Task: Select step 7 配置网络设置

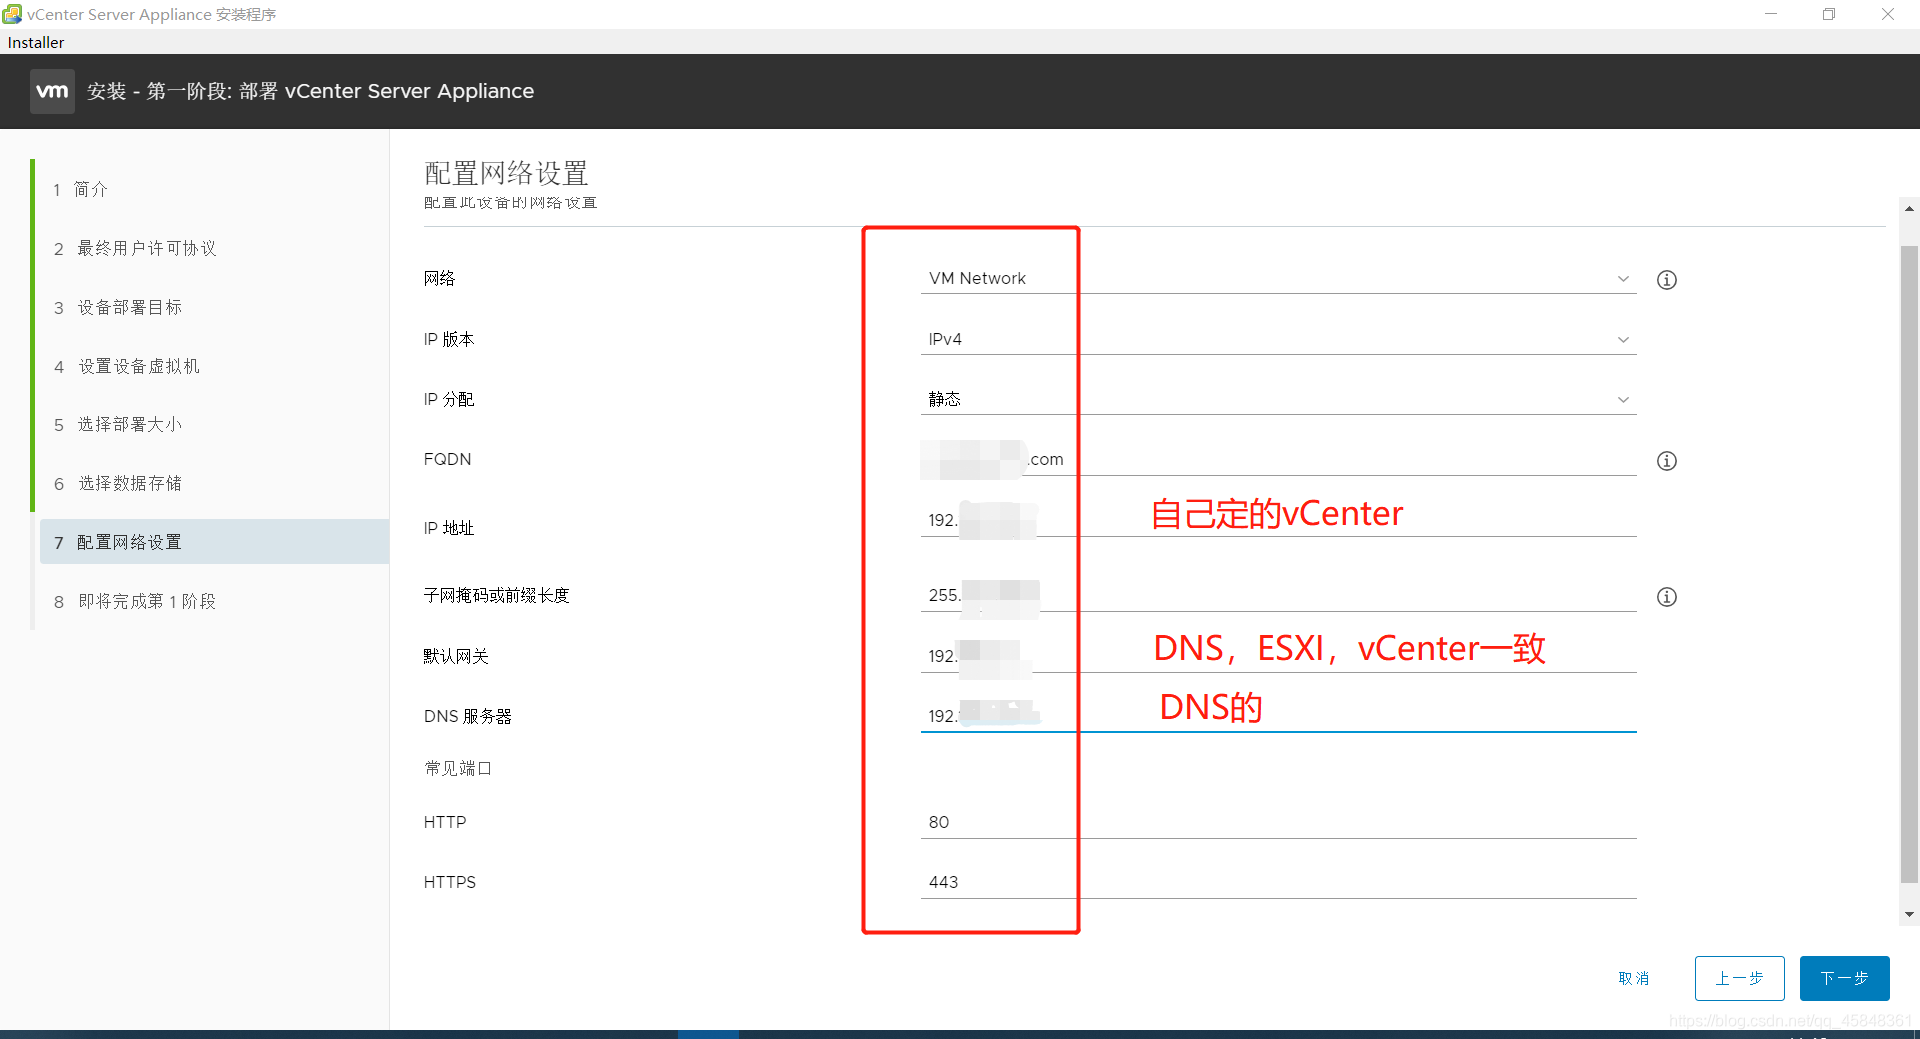Action: 212,542
